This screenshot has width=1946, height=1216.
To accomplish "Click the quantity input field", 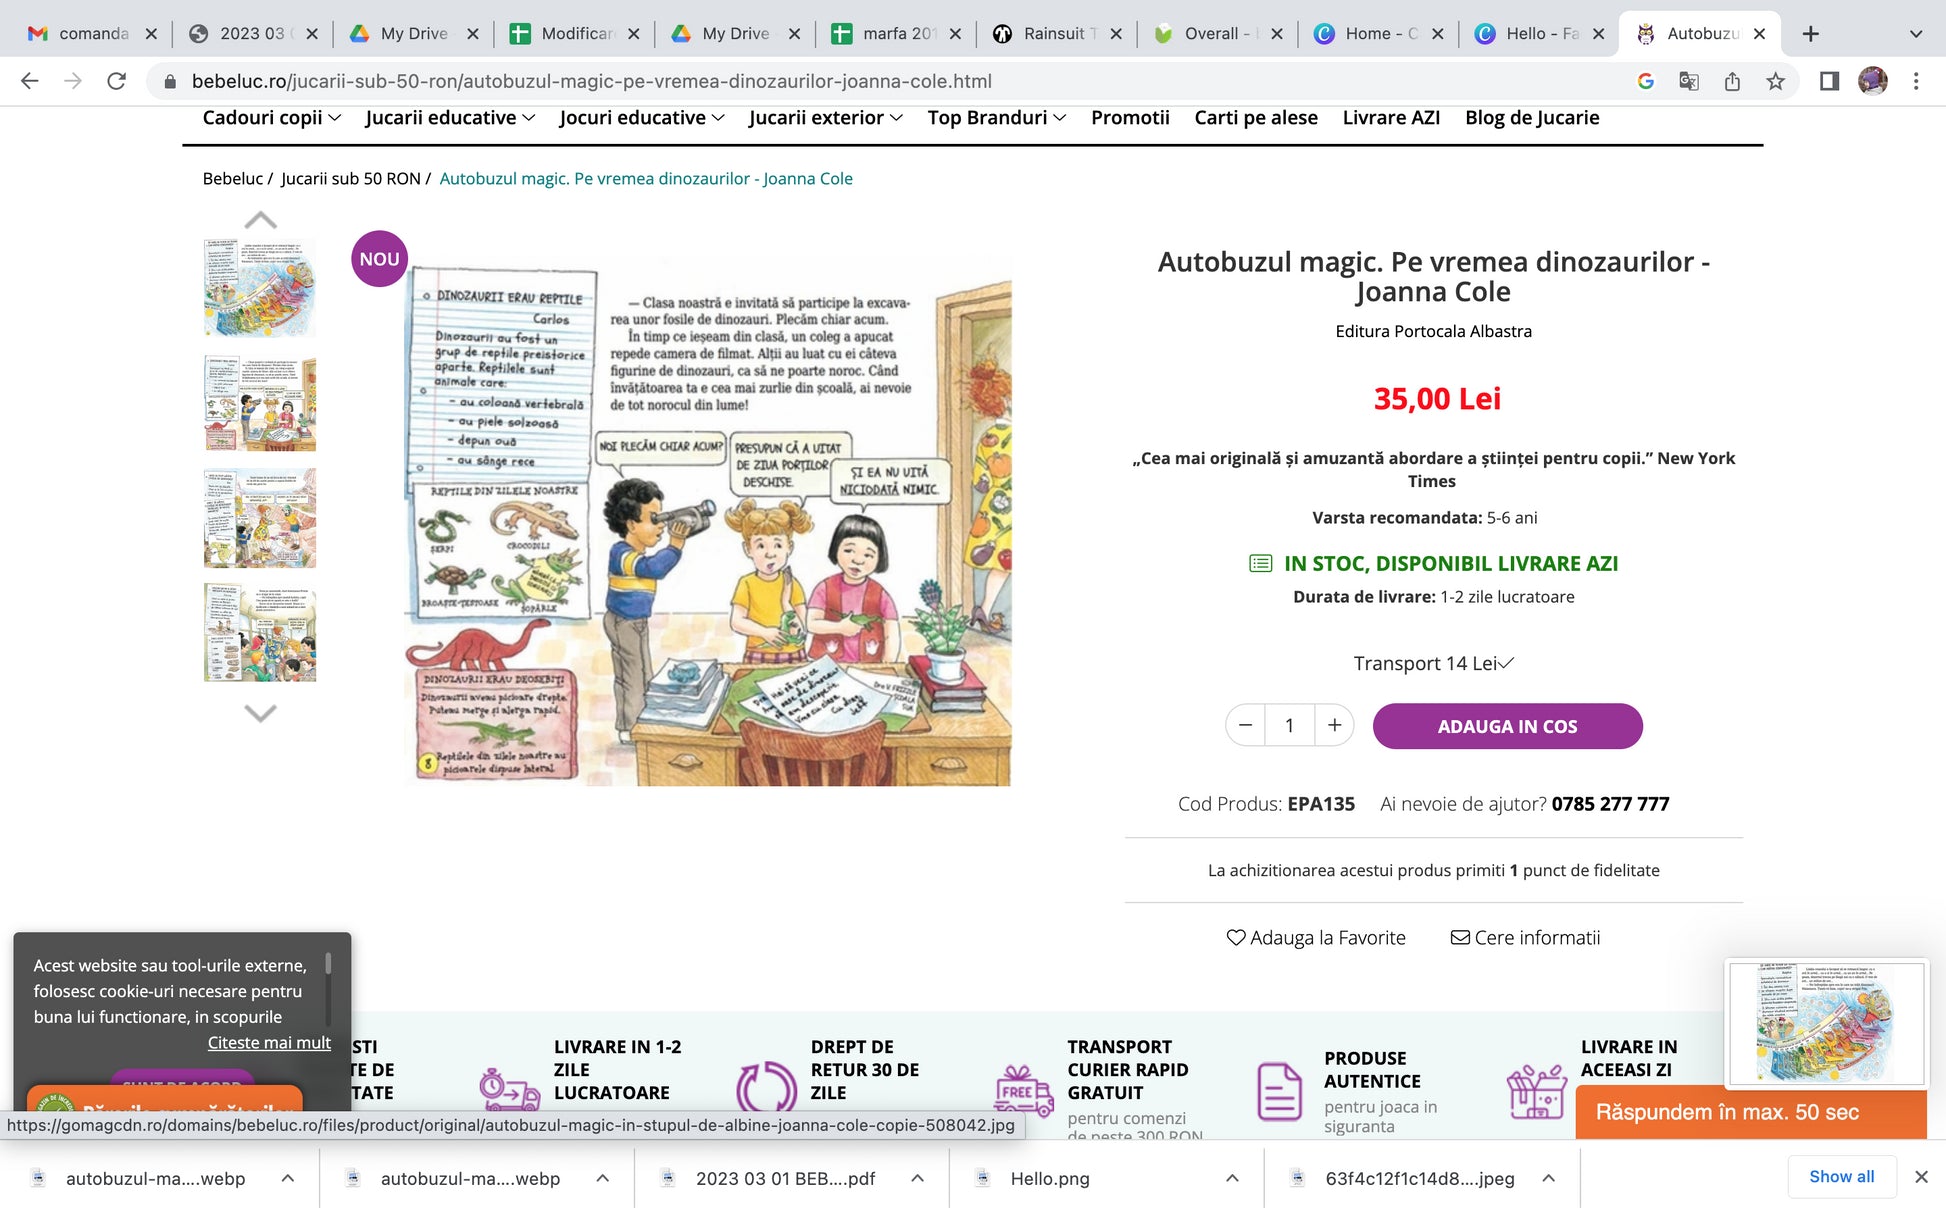I will [1289, 725].
